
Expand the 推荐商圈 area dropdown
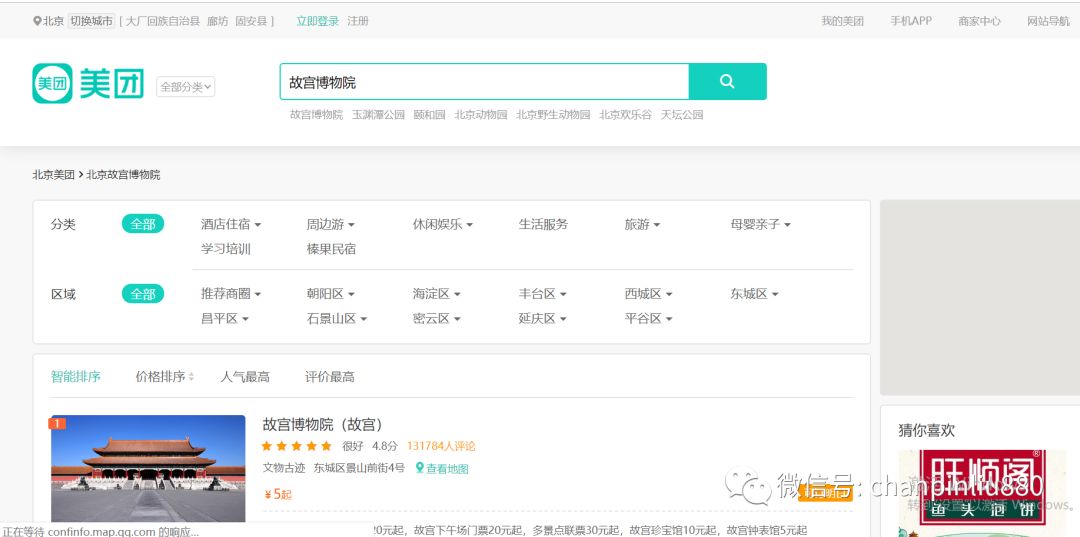click(231, 294)
